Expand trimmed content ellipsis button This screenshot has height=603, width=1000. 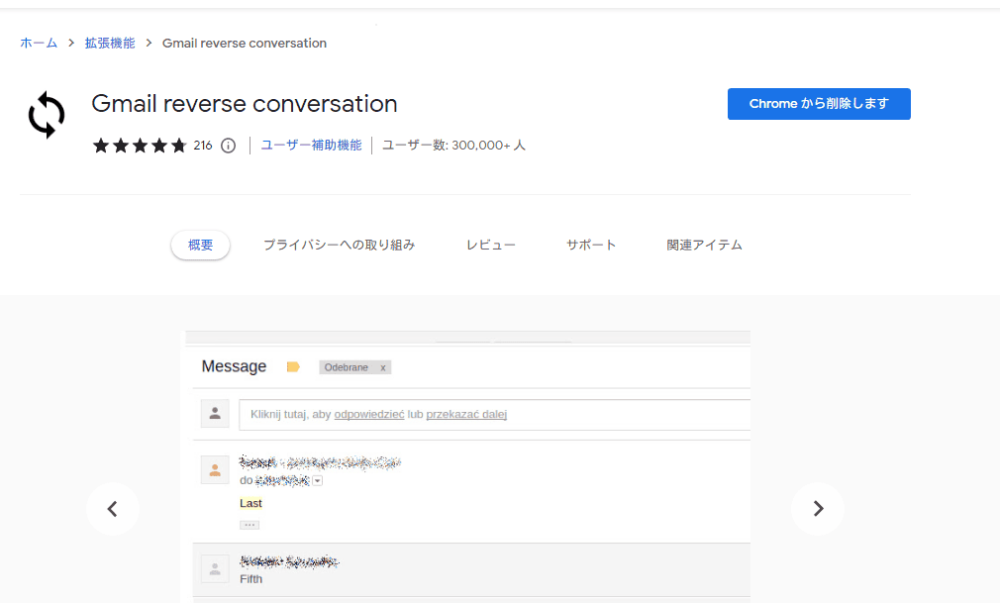pyautogui.click(x=249, y=525)
